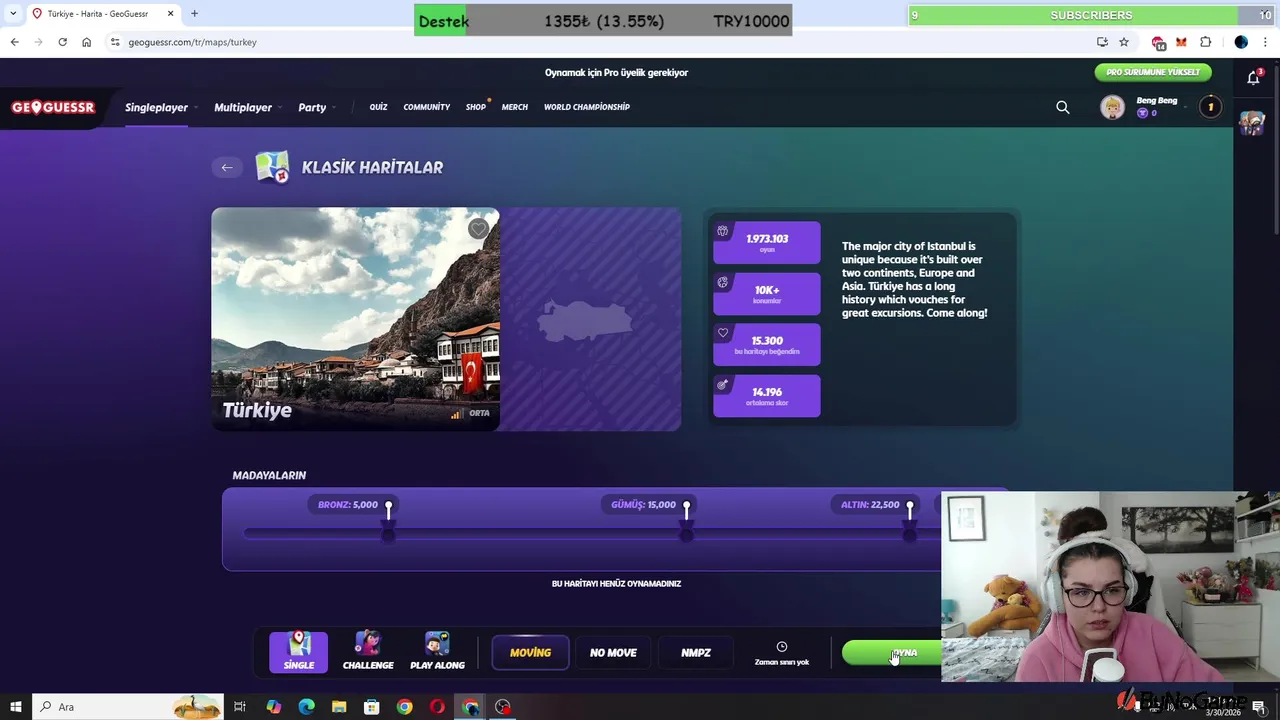
Task: Reload the page in the browser
Action: click(x=62, y=42)
